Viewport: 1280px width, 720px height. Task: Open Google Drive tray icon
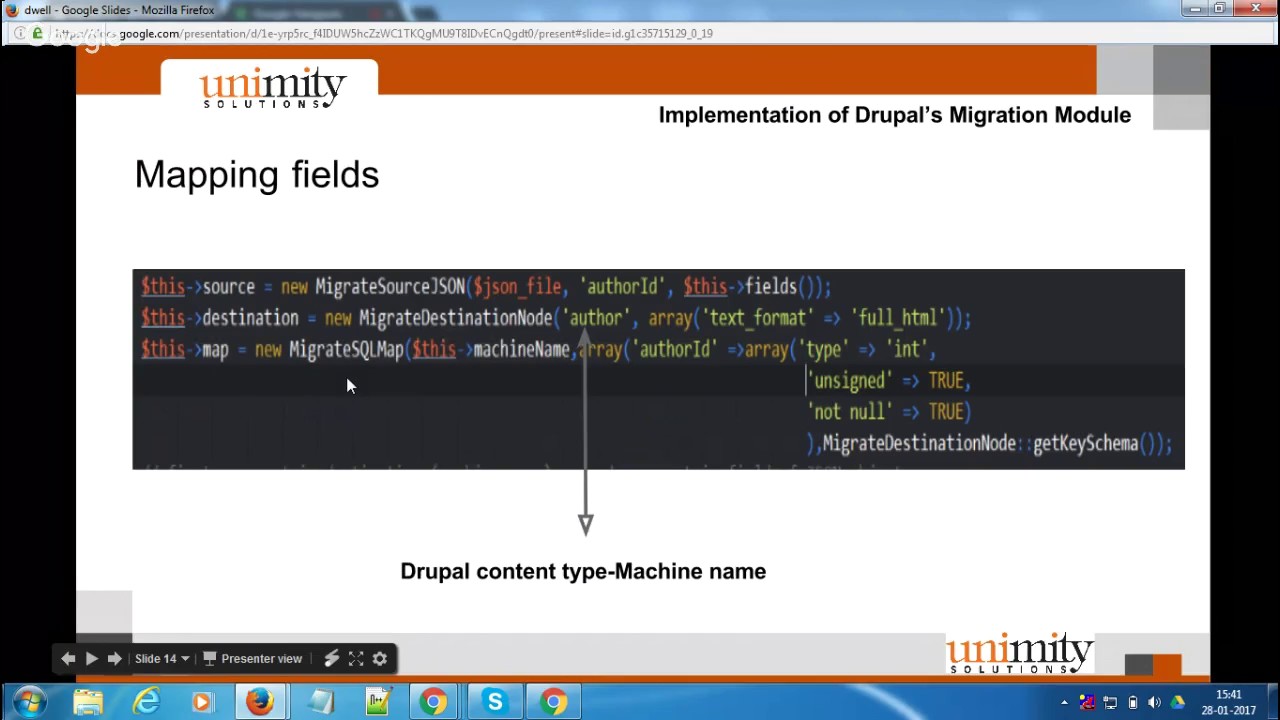tap(1177, 703)
